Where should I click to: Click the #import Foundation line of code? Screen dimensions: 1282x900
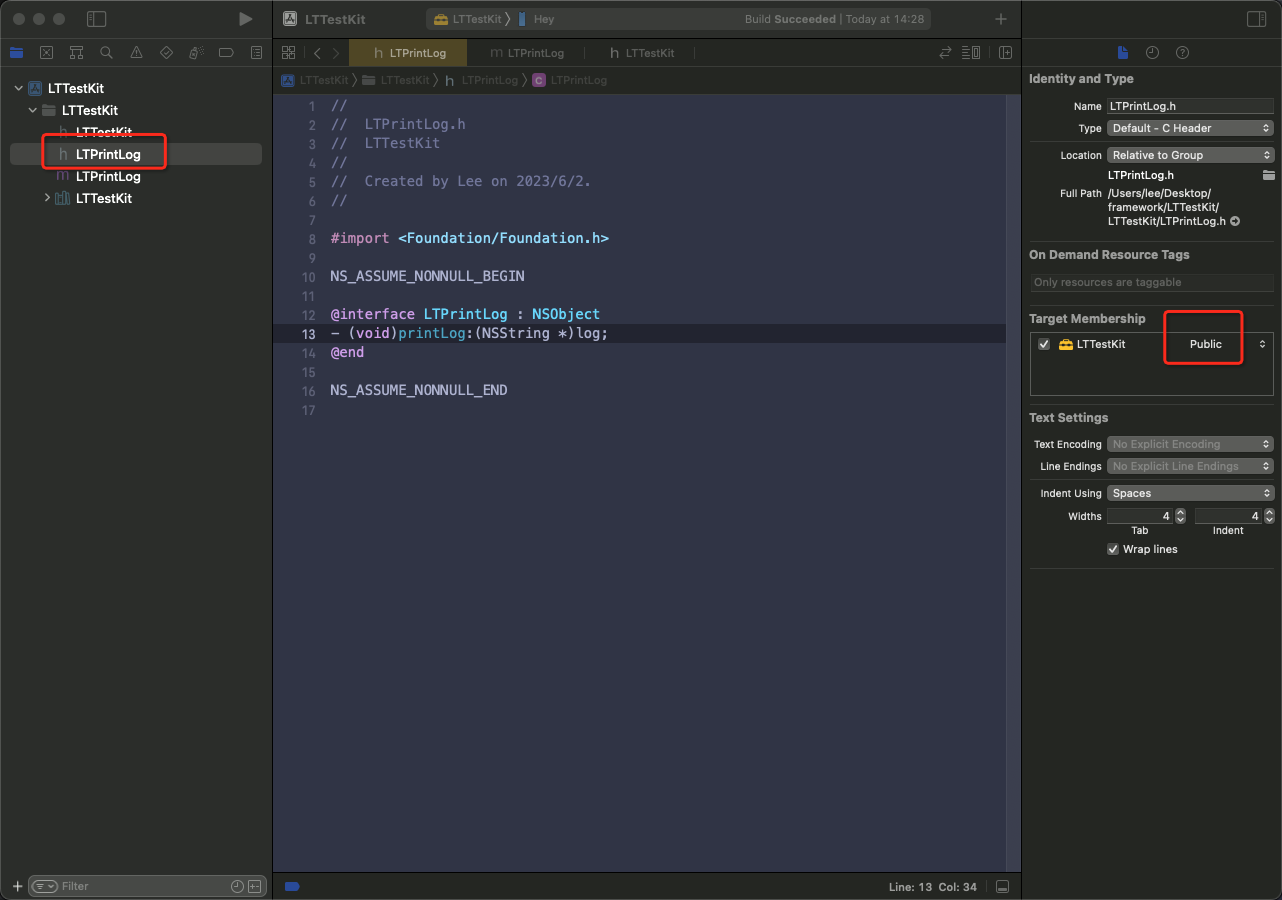click(469, 238)
